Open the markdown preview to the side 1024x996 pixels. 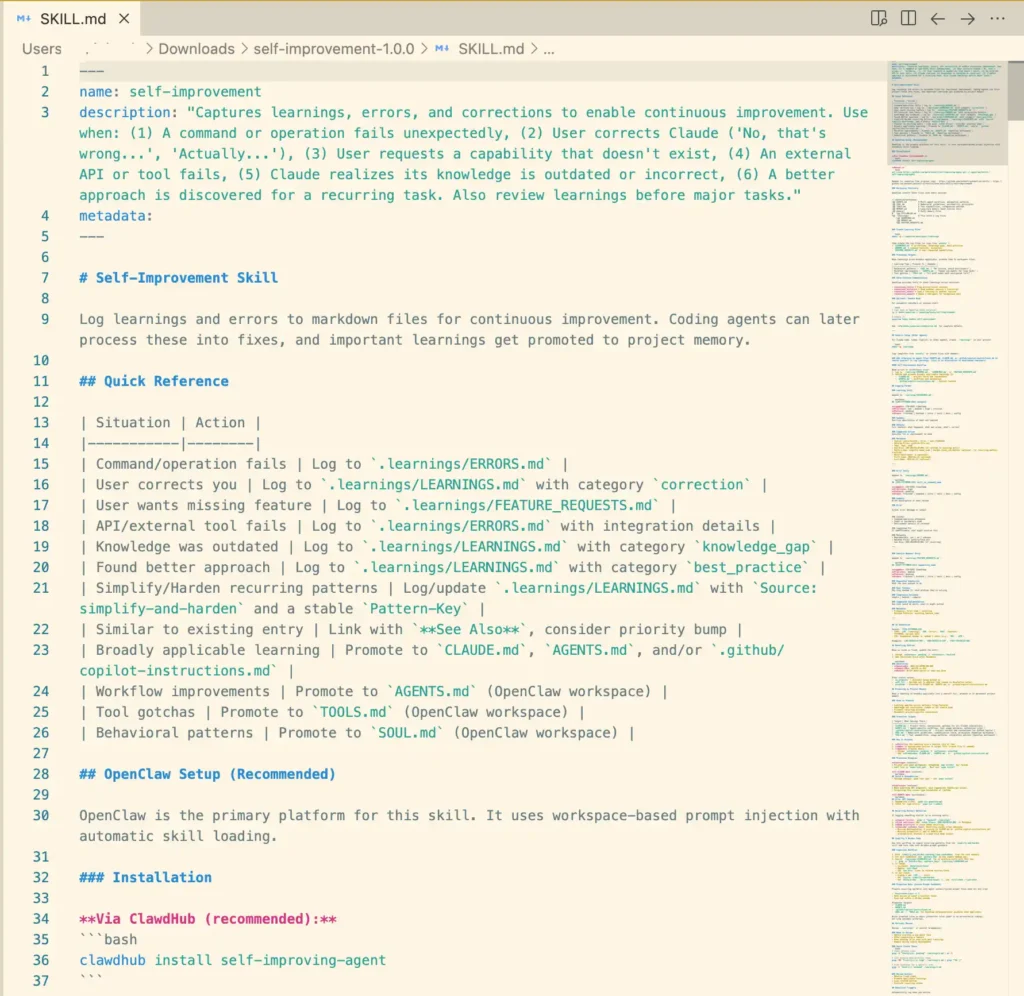(x=878, y=18)
